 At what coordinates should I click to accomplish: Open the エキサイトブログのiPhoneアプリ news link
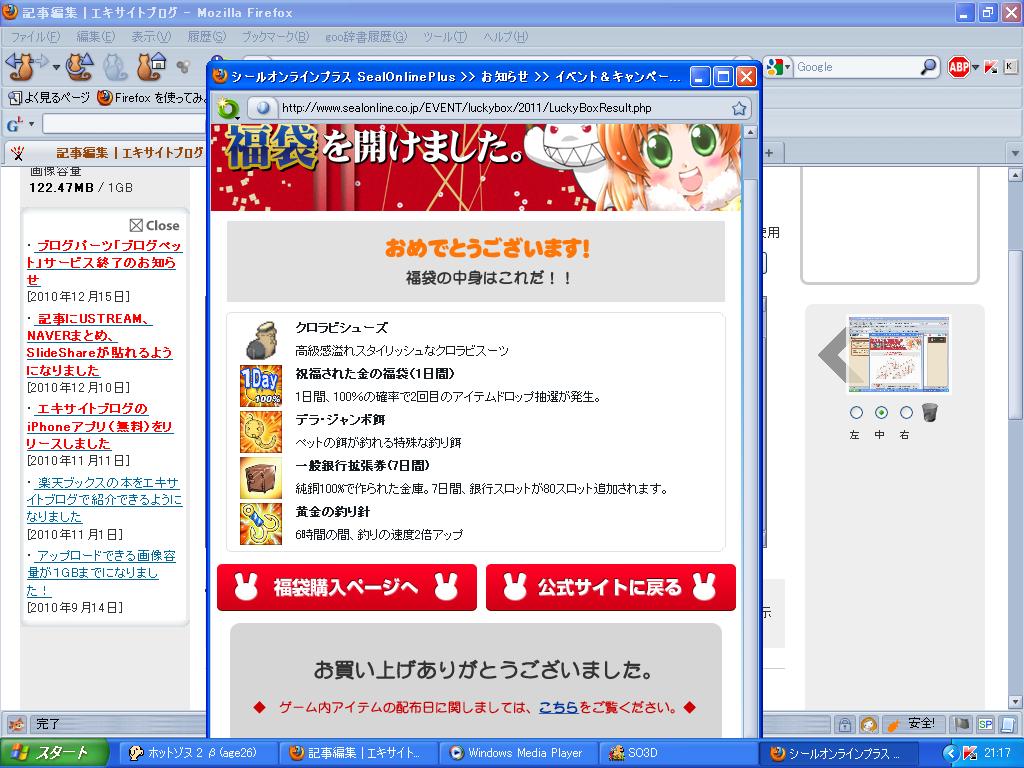click(x=99, y=426)
